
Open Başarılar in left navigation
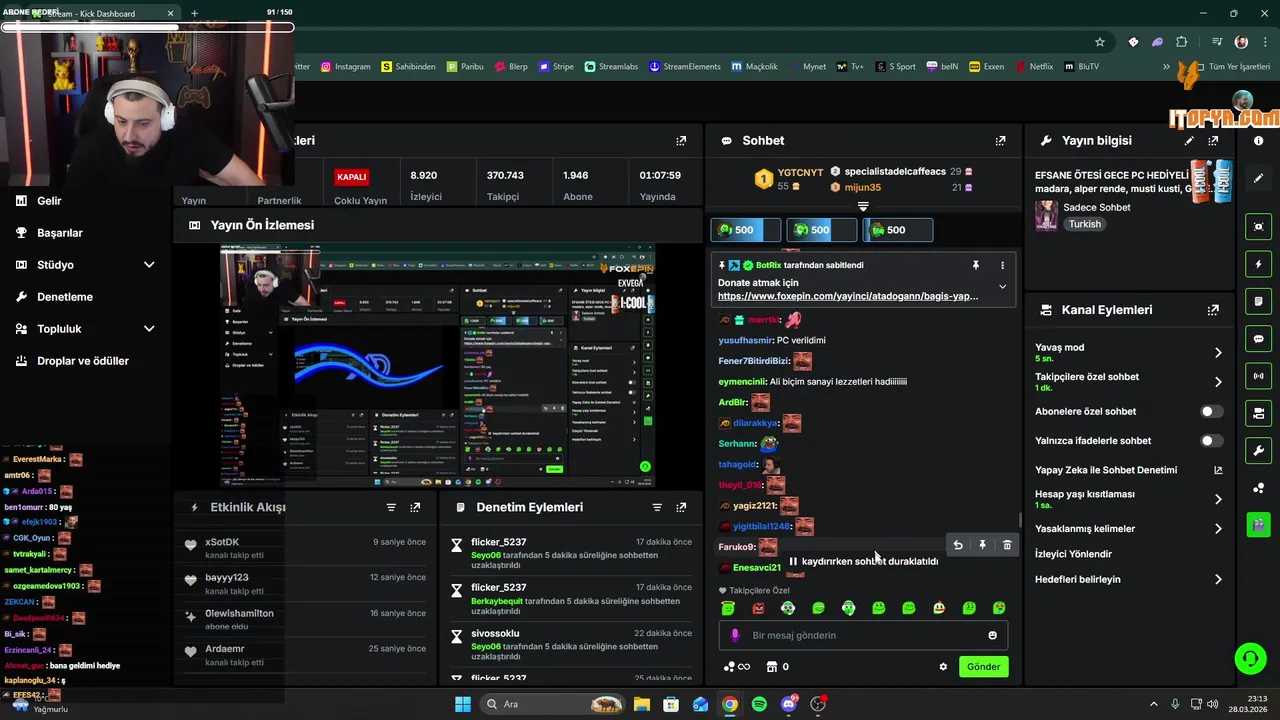60,233
